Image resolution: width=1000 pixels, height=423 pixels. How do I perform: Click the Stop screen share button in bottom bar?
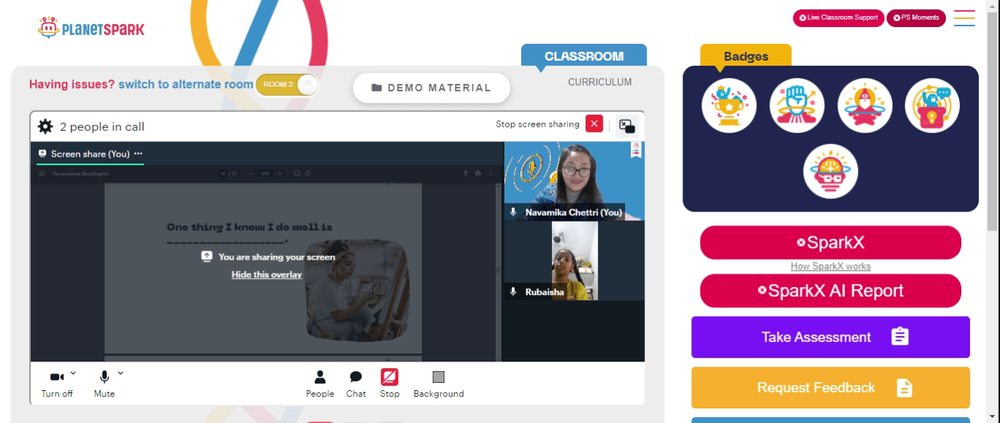click(x=390, y=384)
